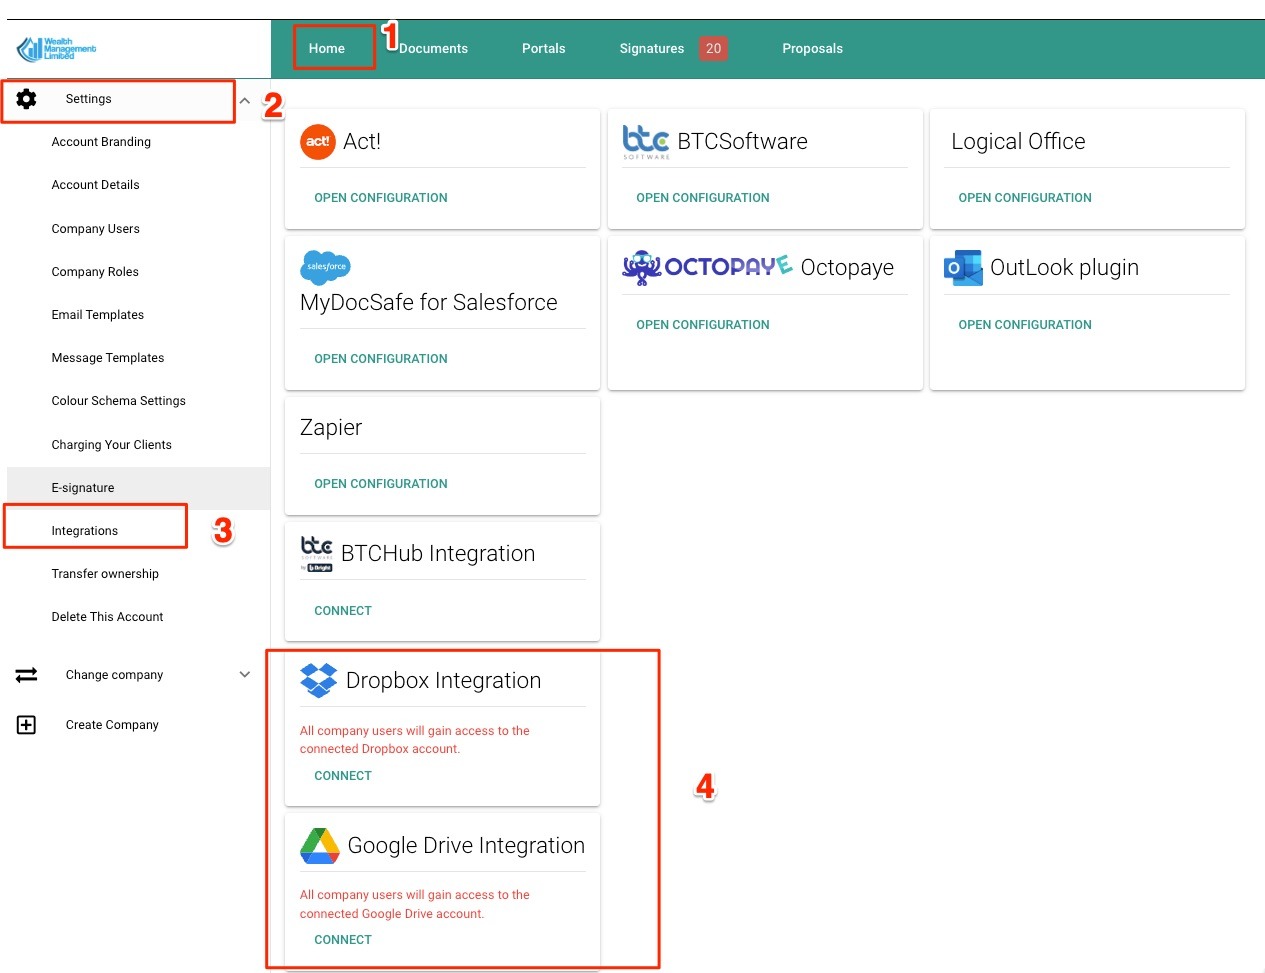
Task: Select Integrations in the settings sidebar
Action: [85, 531]
